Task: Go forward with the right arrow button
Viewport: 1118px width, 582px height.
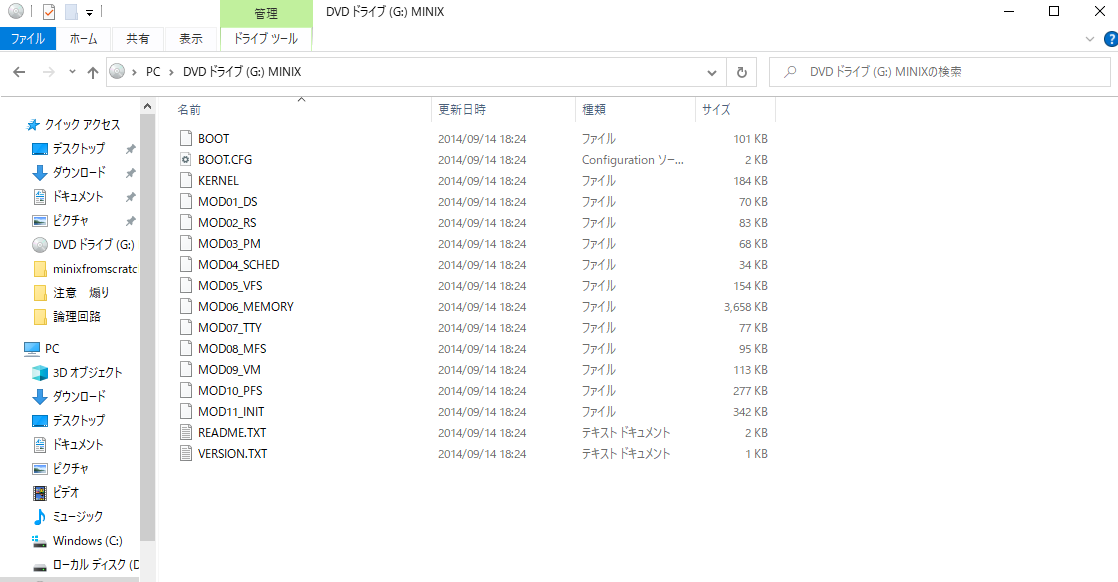Action: coord(48,72)
